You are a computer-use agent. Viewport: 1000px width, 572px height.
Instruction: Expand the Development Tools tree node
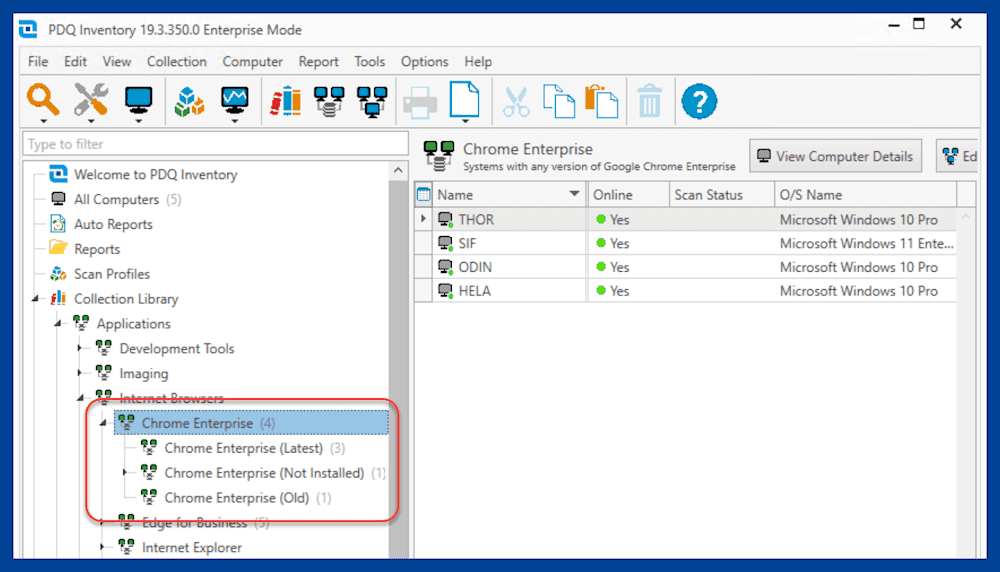click(x=80, y=348)
